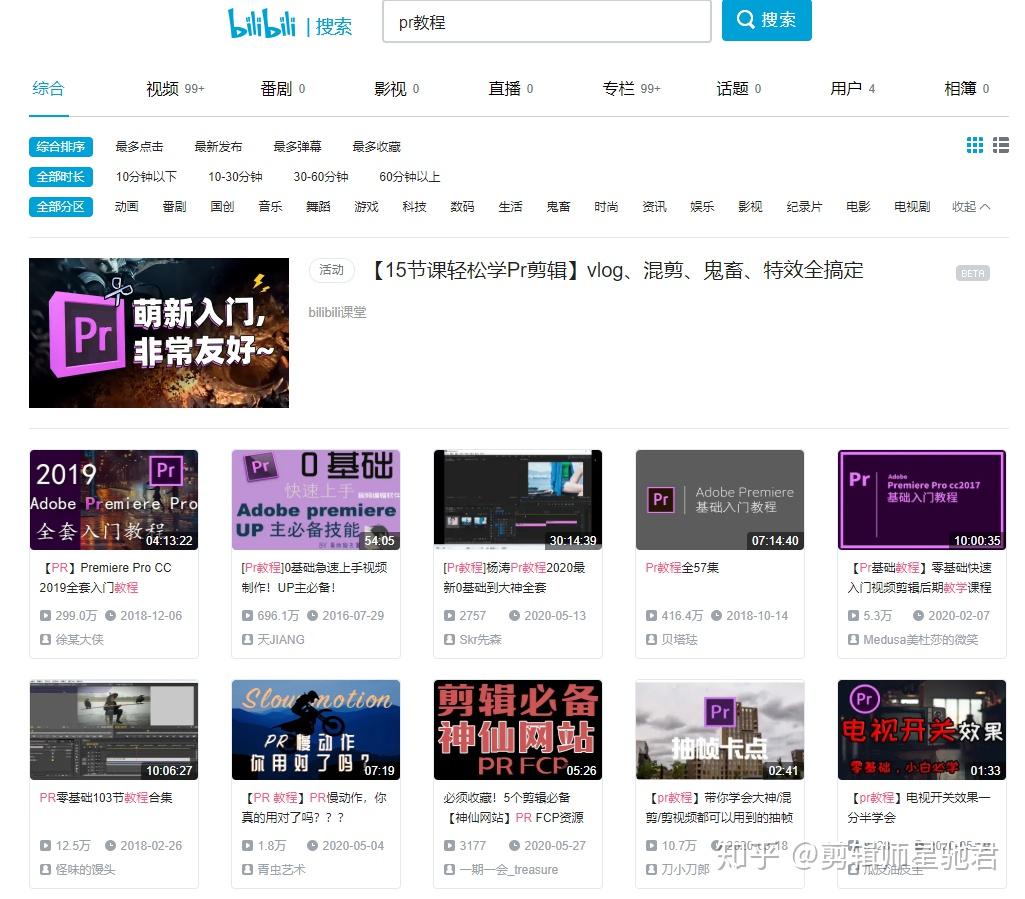Open the 用户 results tab
This screenshot has height=899, width=1025.
coord(852,88)
